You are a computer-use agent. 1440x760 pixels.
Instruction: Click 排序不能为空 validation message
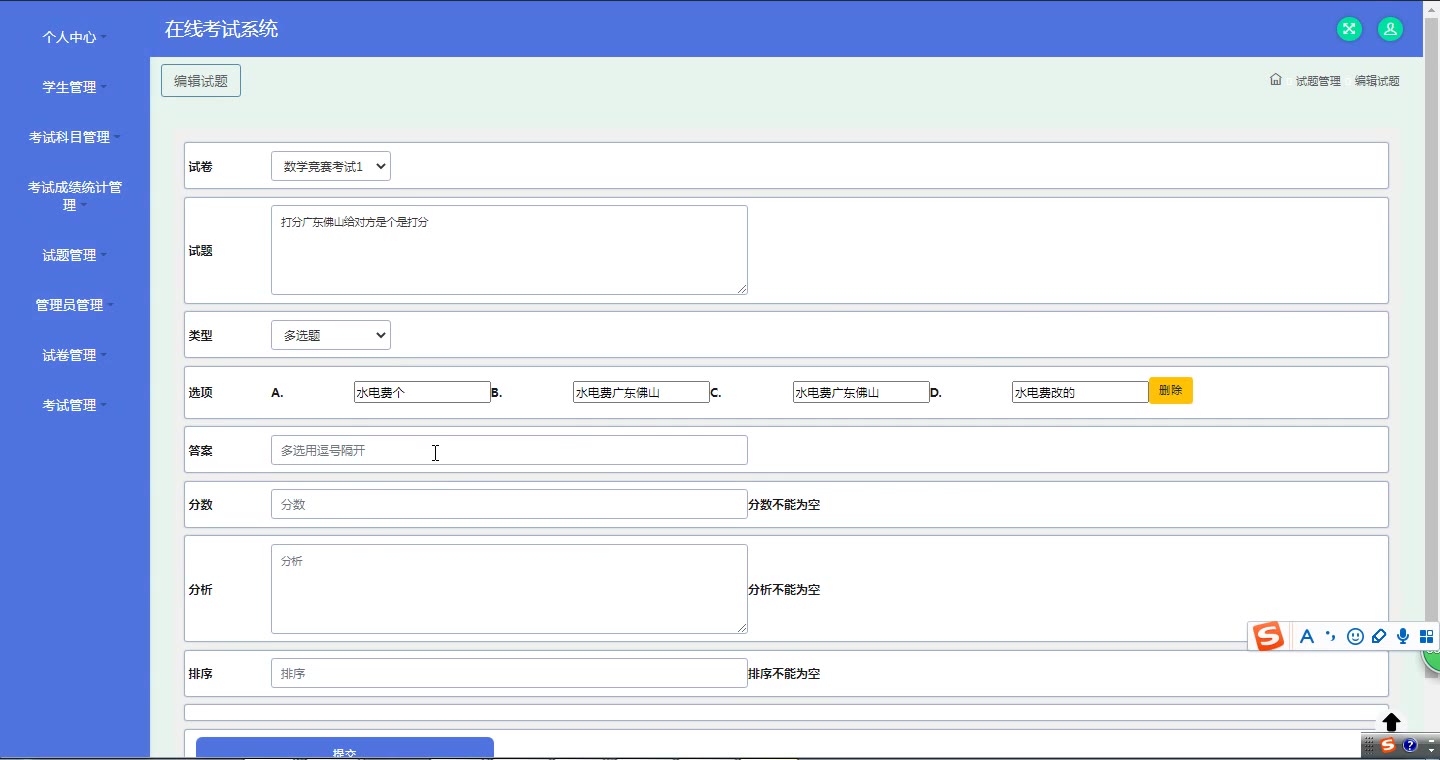tap(784, 674)
